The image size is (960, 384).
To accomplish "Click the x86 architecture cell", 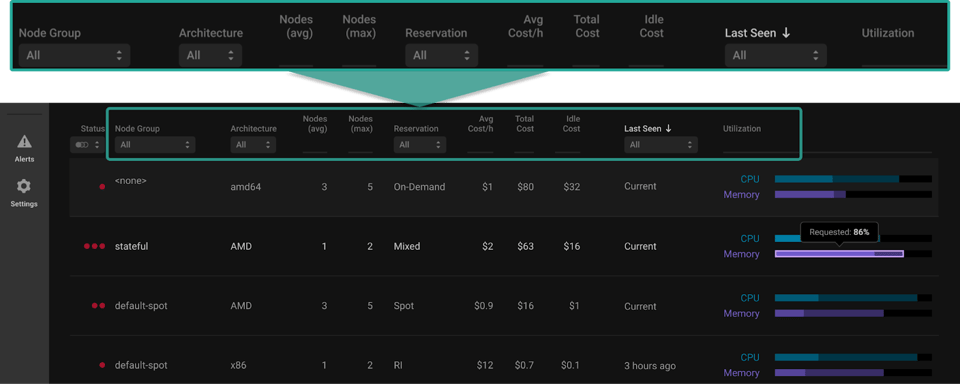I will click(238, 365).
